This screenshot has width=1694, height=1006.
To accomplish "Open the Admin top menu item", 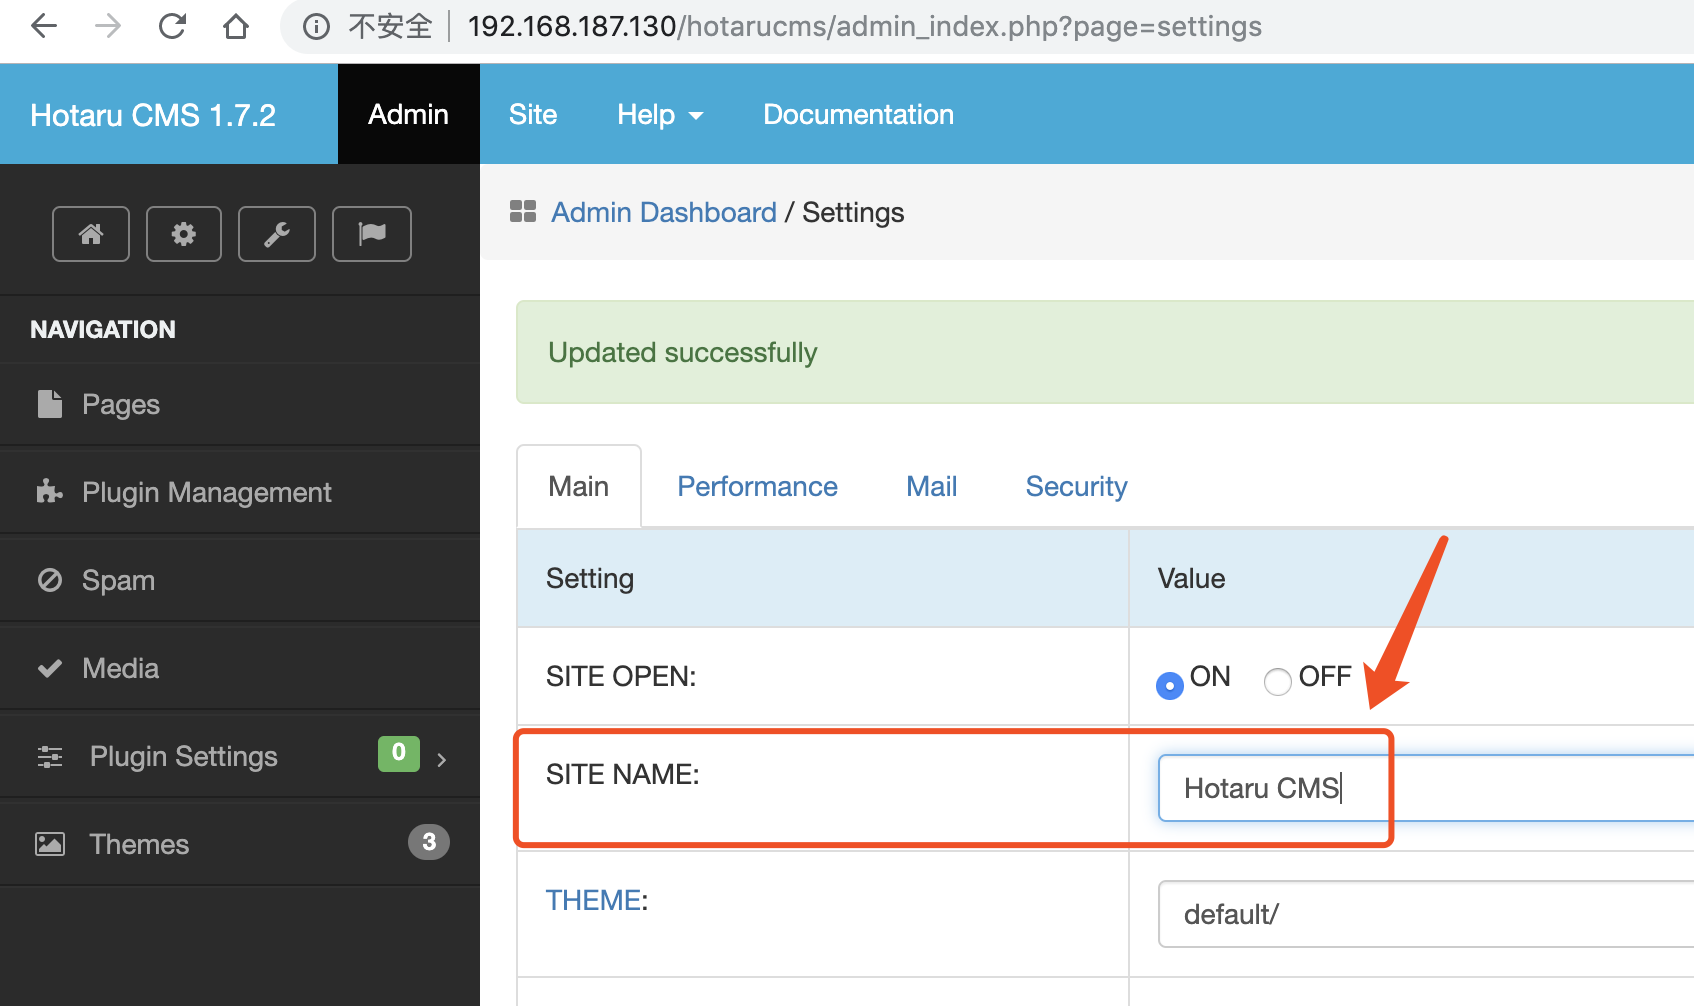I will (x=408, y=114).
